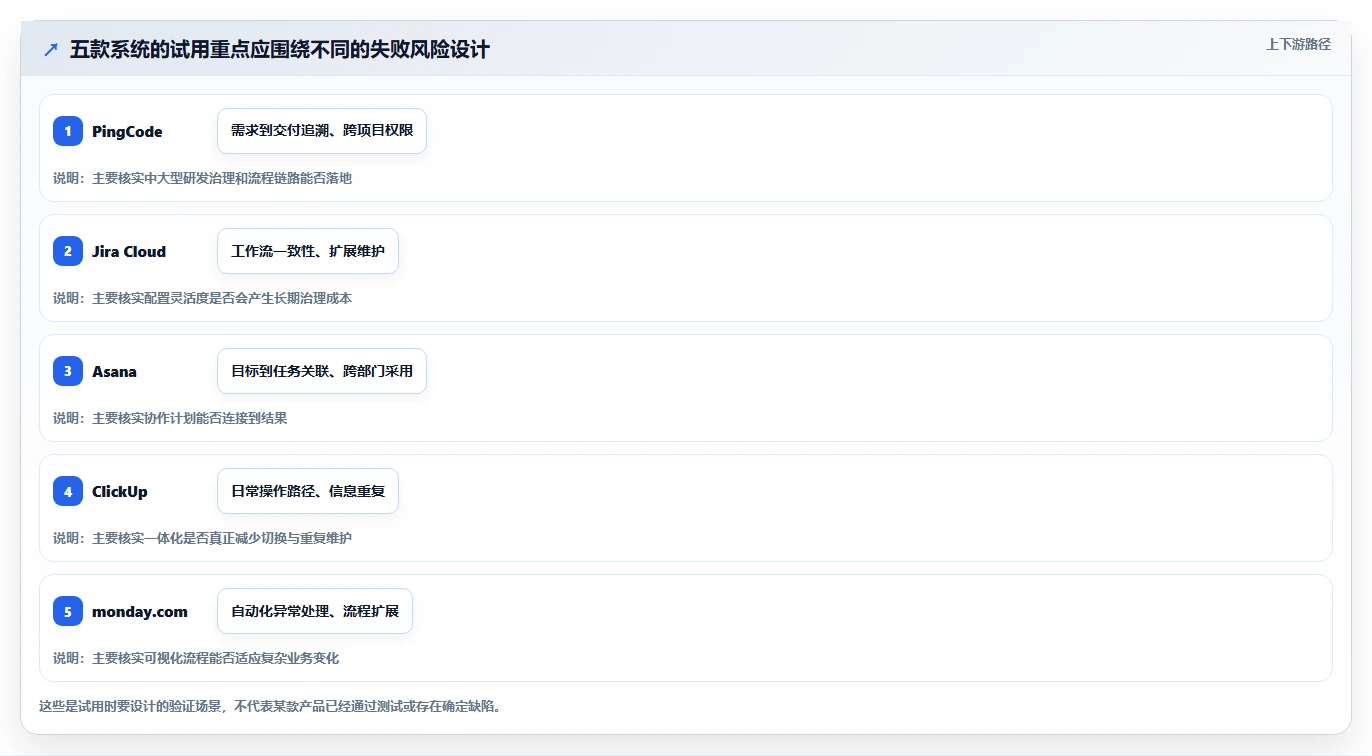This screenshot has width=1372, height=756.
Task: Click the footer disclaimer starting 这些是试用时要设计的验证场景
Action: pyautogui.click(x=270, y=706)
